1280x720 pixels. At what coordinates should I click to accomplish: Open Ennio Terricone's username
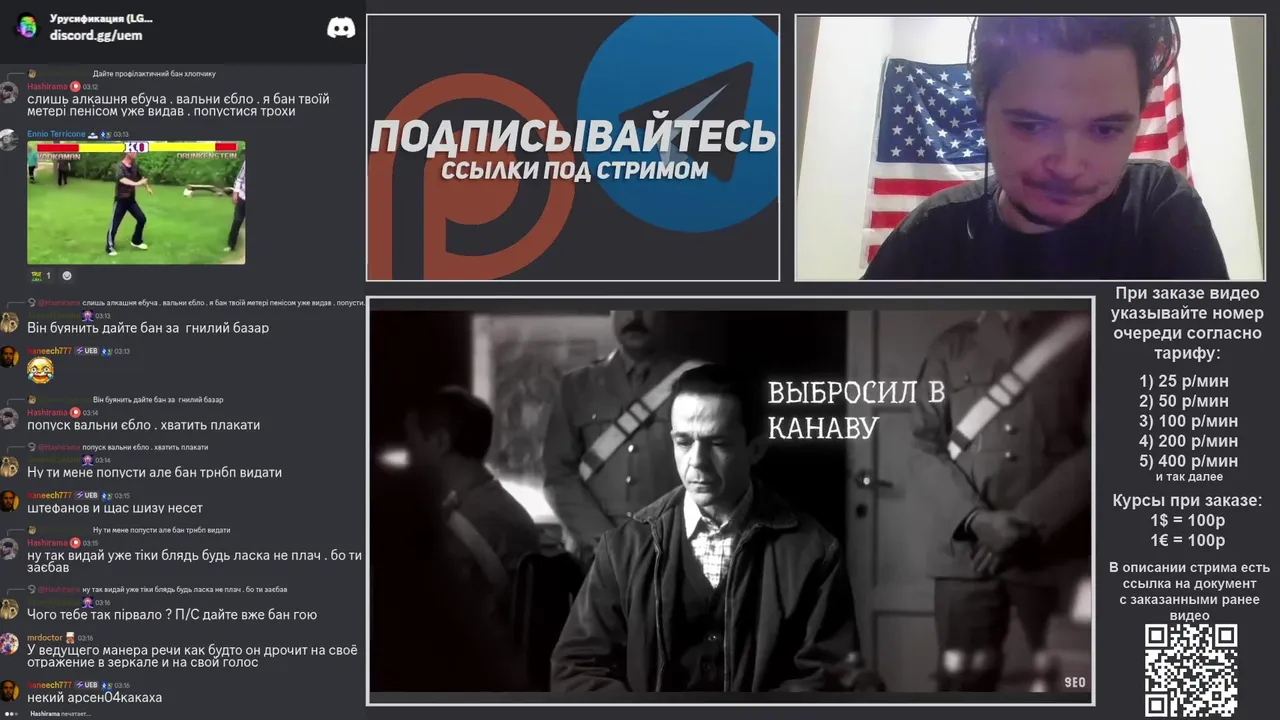(56, 134)
